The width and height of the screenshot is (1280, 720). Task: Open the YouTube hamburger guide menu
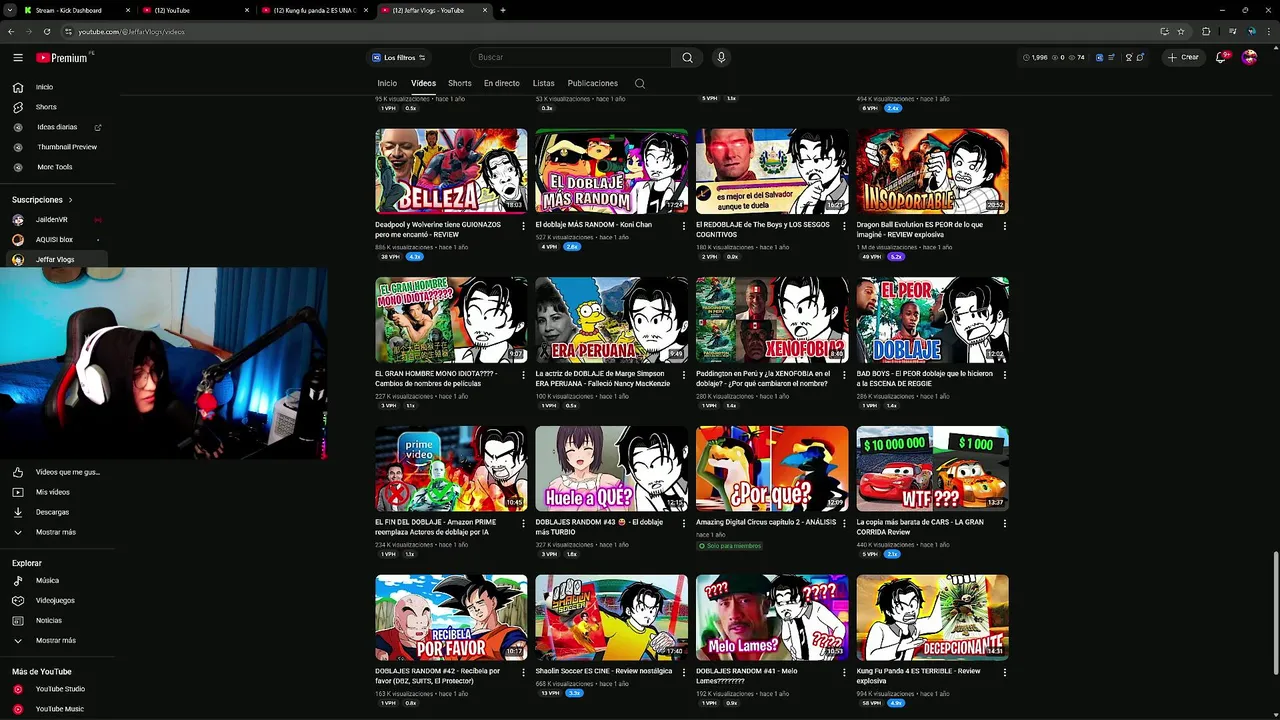click(x=17, y=58)
